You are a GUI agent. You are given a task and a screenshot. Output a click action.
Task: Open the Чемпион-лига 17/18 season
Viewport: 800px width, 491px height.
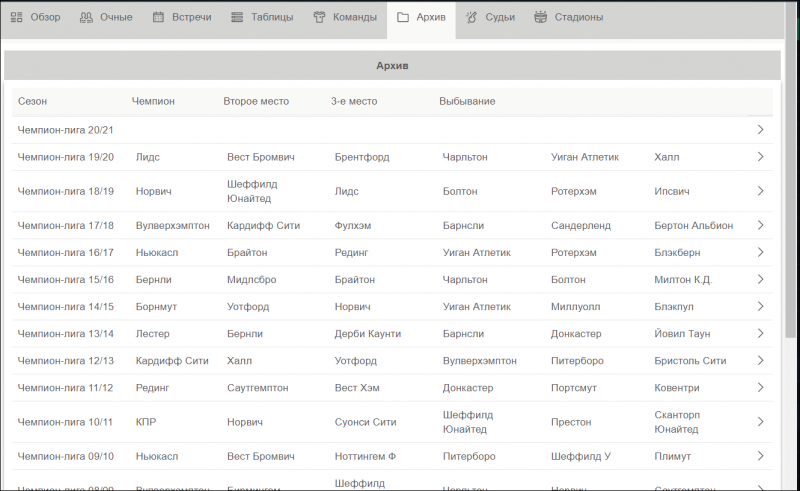pyautogui.click(x=65, y=226)
